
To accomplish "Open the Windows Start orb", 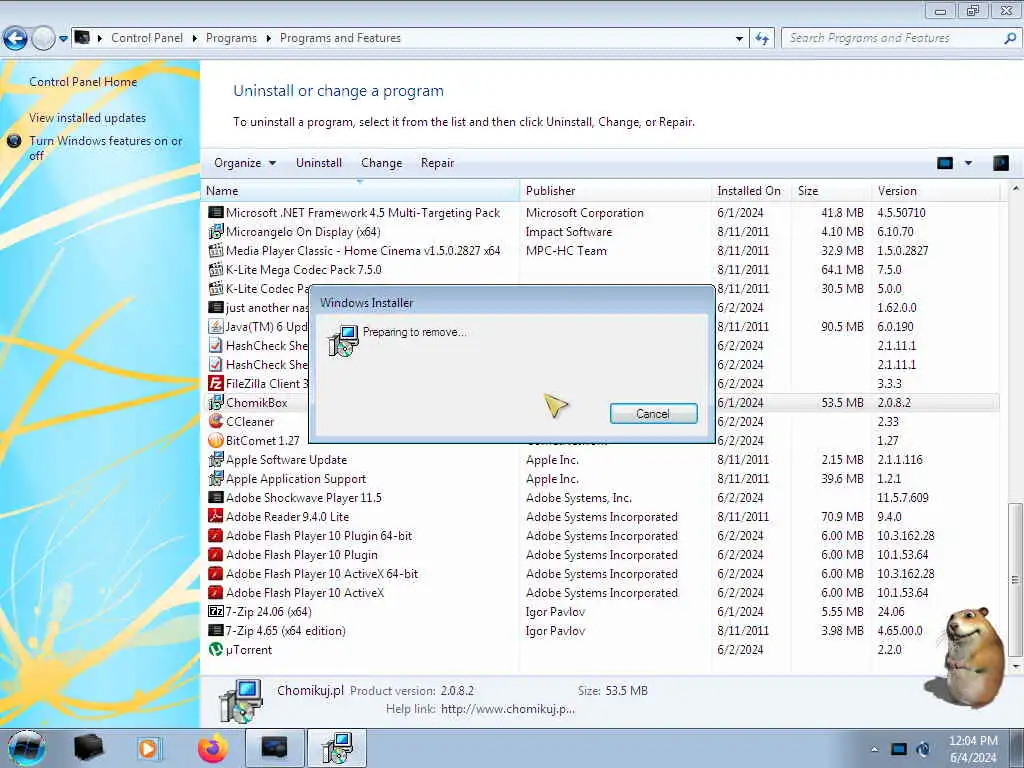I will click(27, 748).
